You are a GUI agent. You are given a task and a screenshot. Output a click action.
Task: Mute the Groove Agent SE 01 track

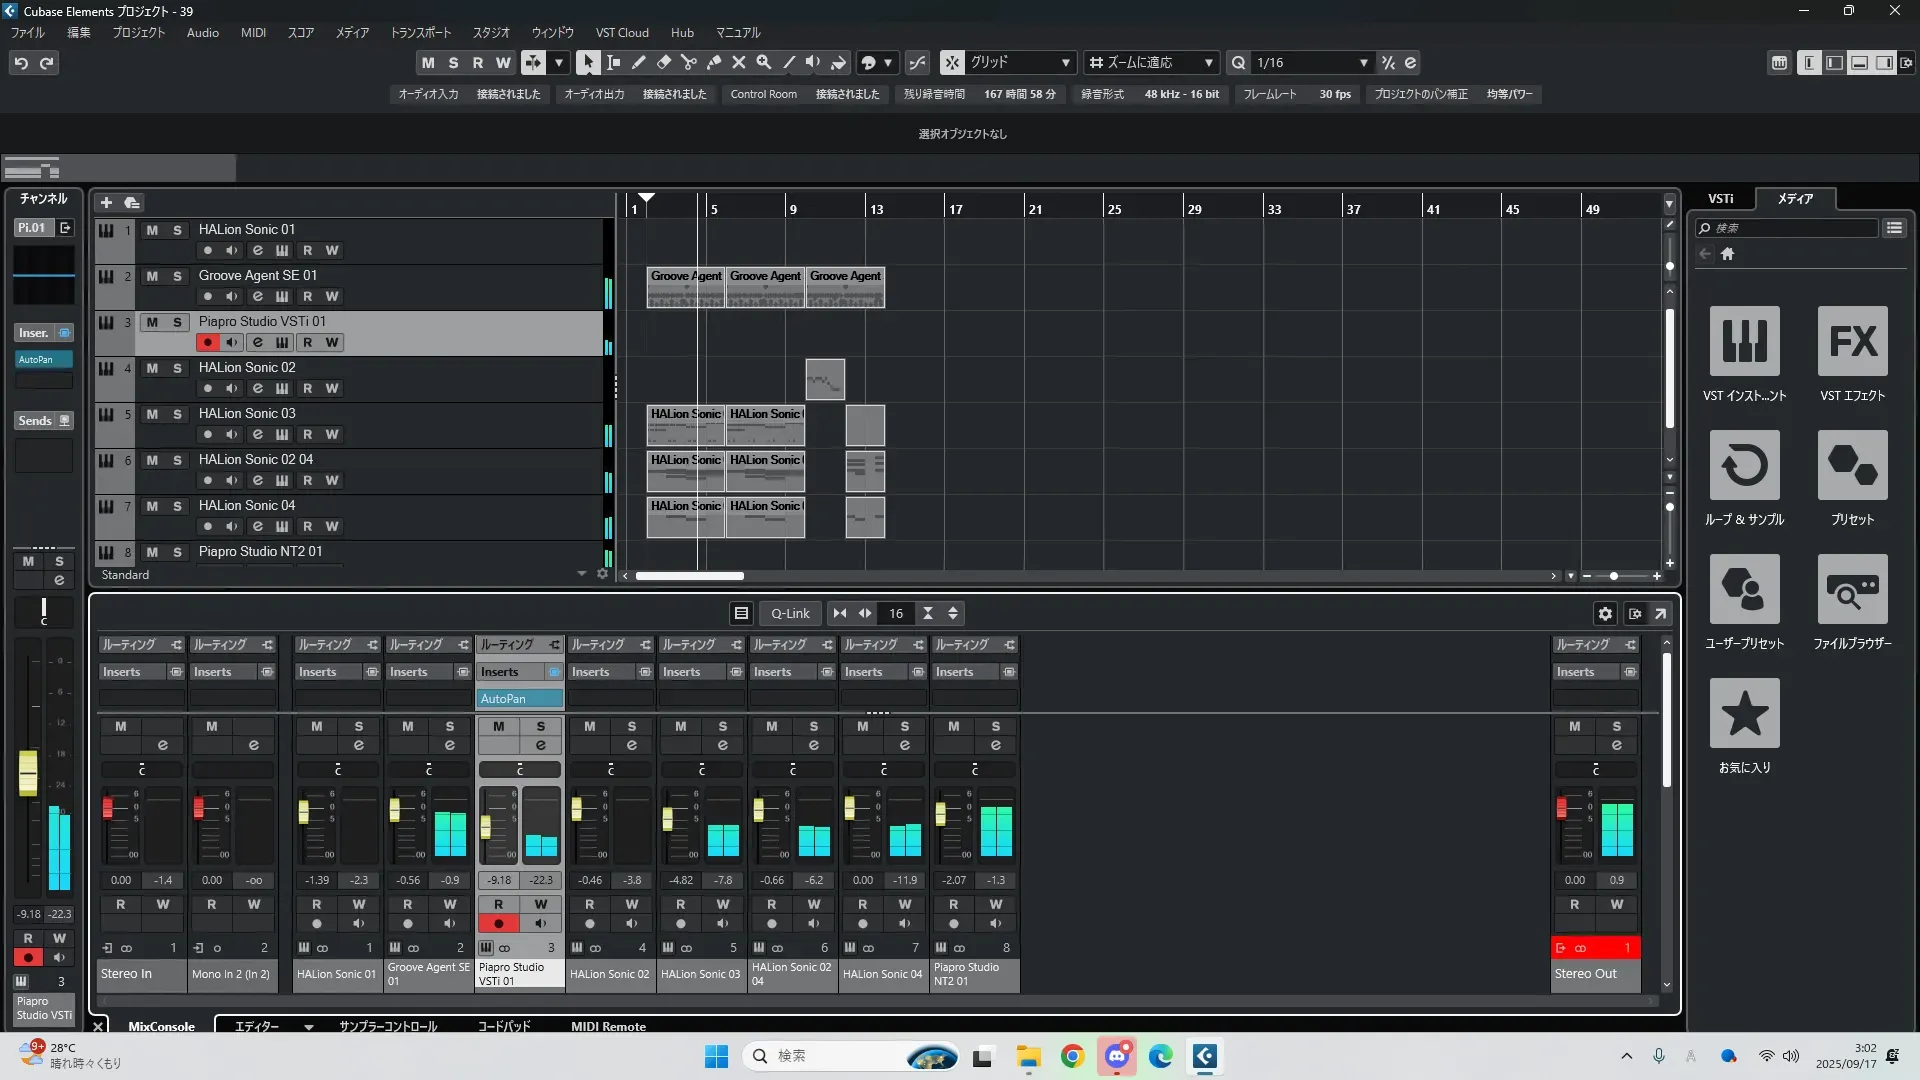pyautogui.click(x=152, y=276)
